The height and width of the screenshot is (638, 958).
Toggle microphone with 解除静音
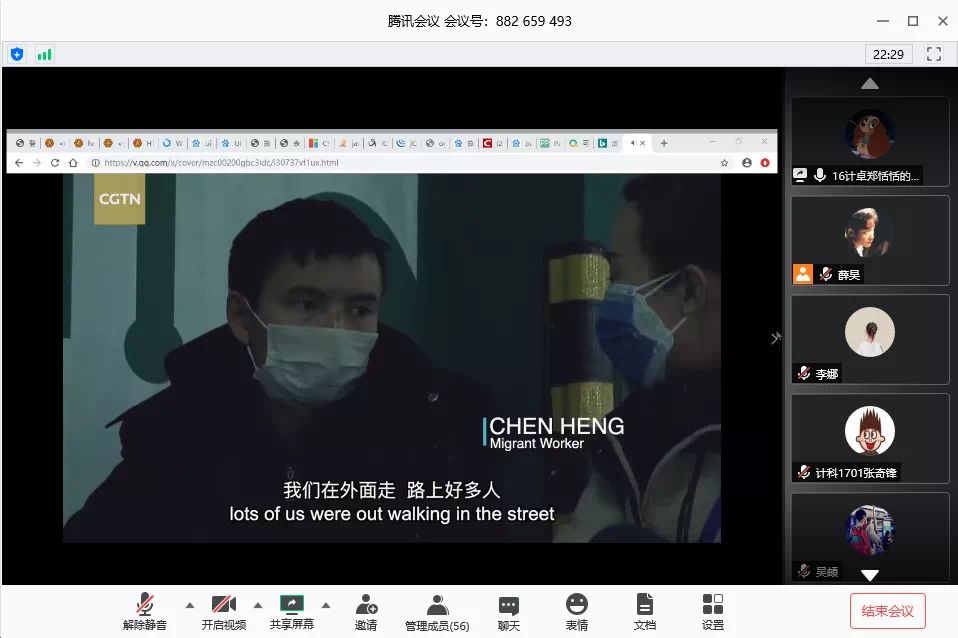point(147,611)
